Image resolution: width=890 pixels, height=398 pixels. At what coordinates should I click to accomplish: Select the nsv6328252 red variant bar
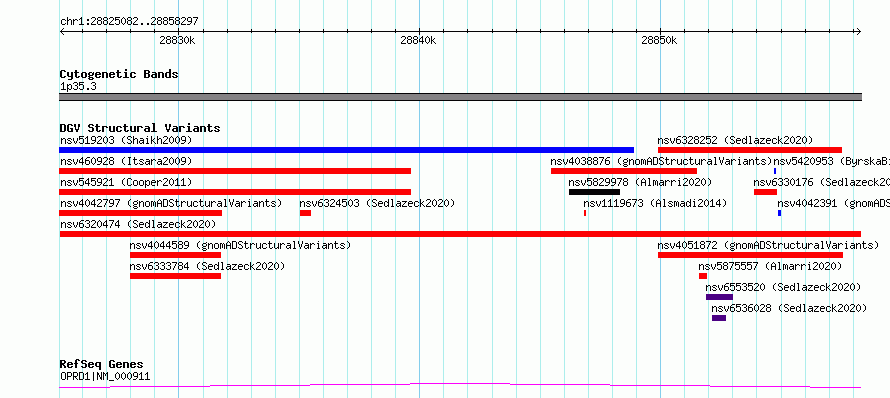click(x=750, y=150)
